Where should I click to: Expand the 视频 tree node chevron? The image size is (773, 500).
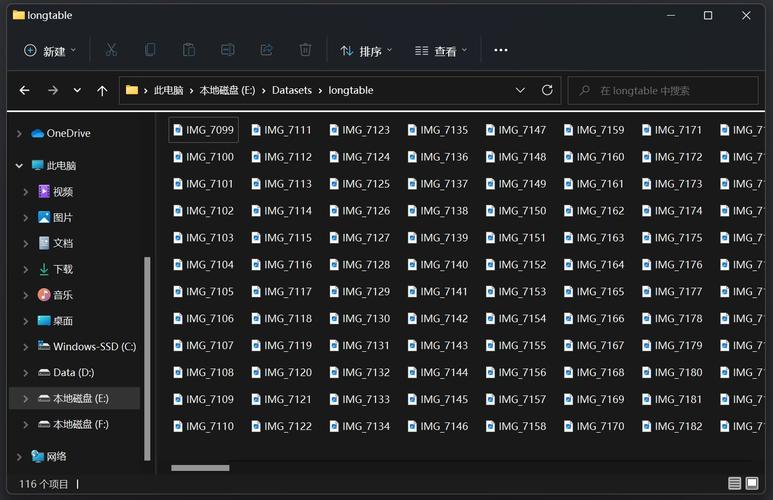pos(26,192)
